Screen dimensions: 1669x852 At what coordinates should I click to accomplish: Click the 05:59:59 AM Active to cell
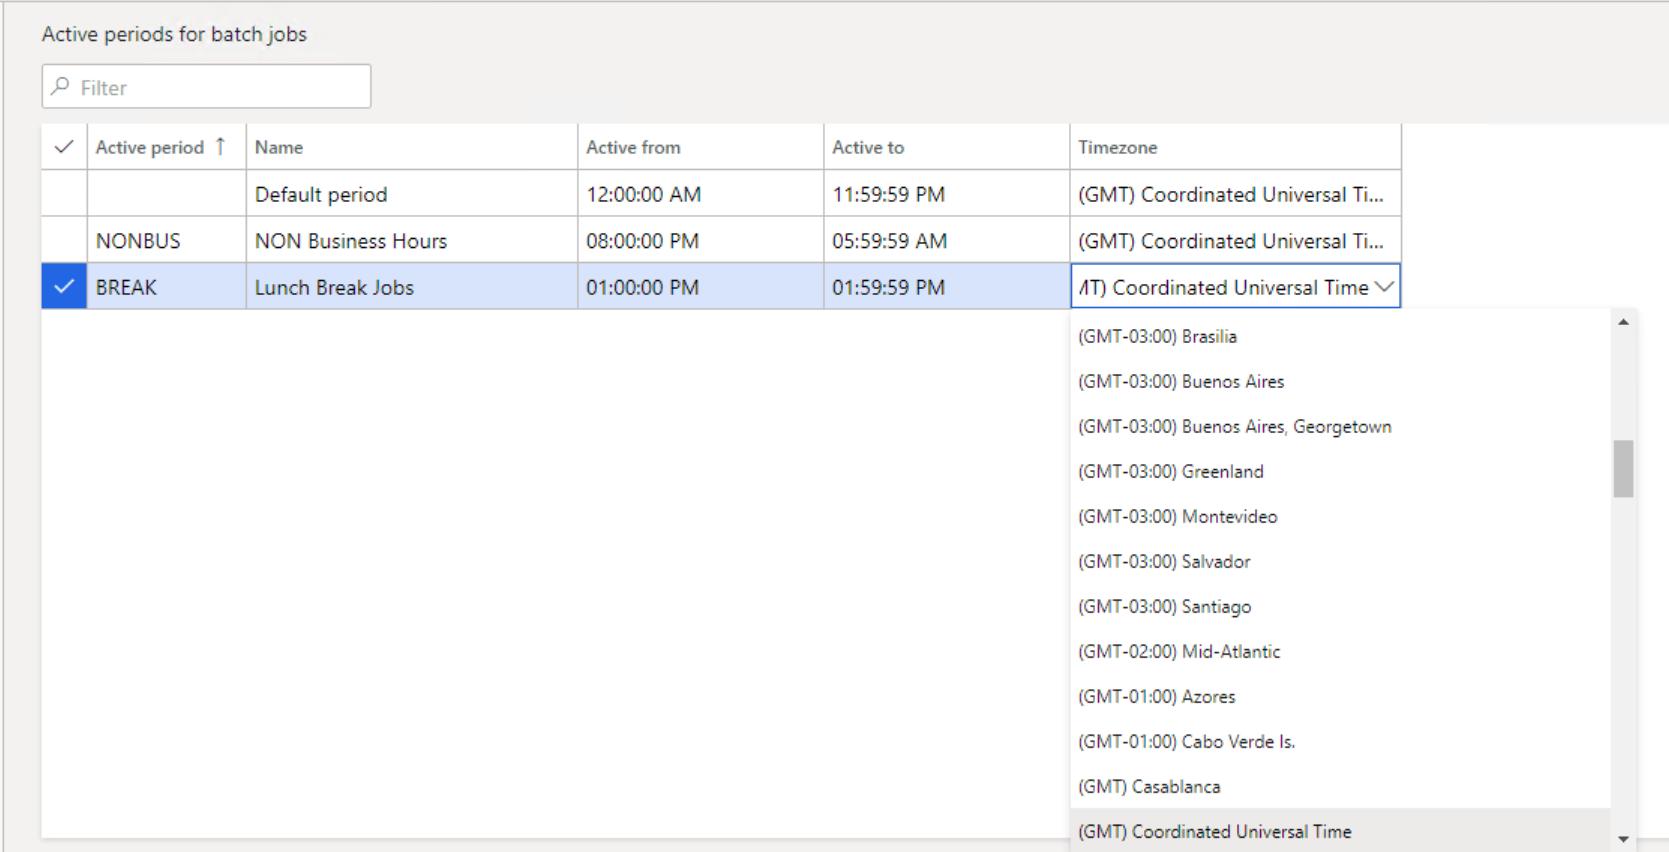click(x=947, y=241)
